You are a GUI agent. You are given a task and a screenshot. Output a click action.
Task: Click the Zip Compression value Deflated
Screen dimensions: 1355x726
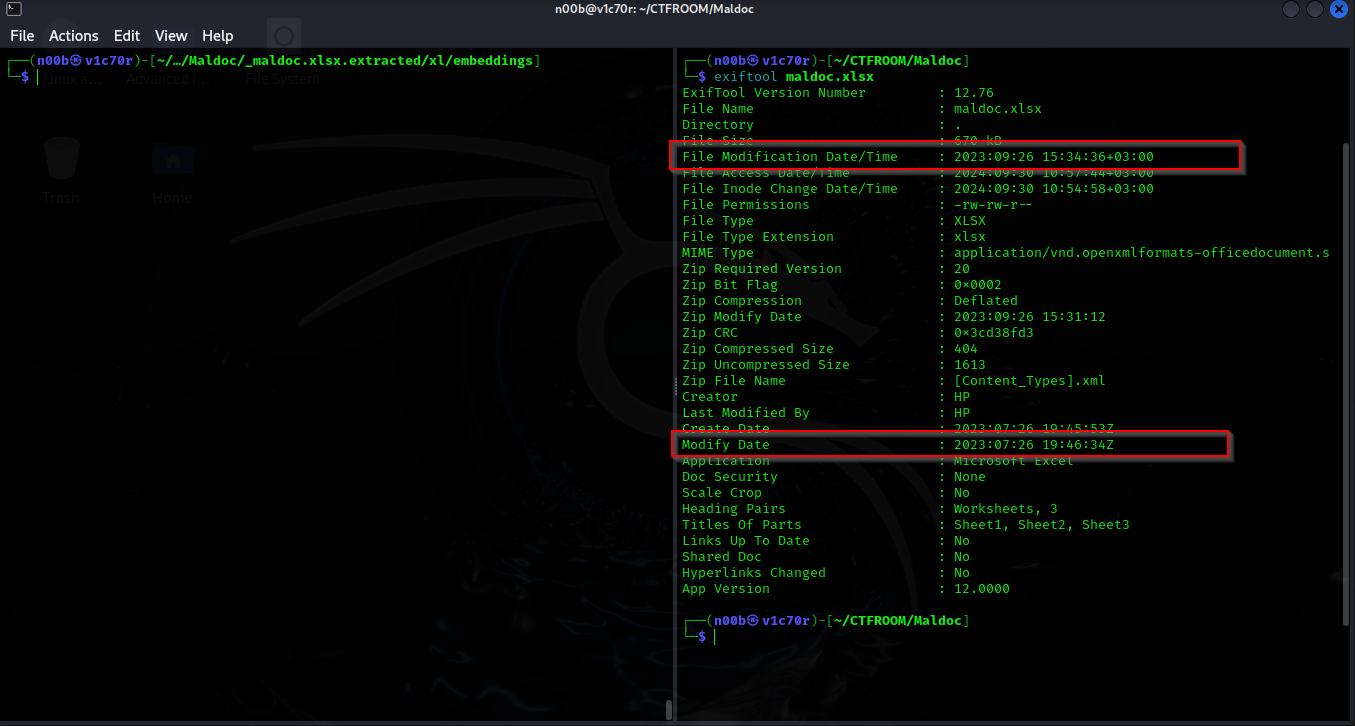[x=985, y=301]
